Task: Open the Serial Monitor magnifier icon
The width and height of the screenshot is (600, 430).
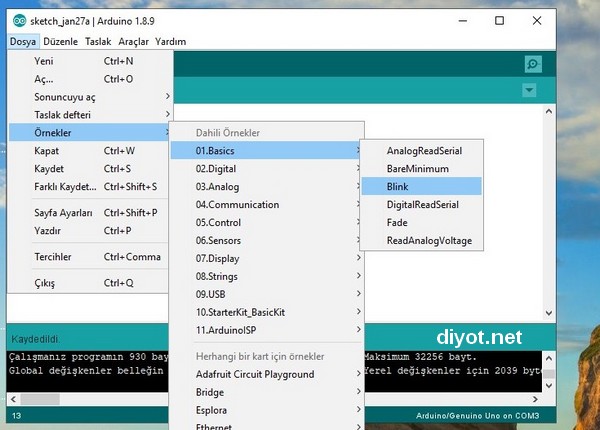Action: 533,64
